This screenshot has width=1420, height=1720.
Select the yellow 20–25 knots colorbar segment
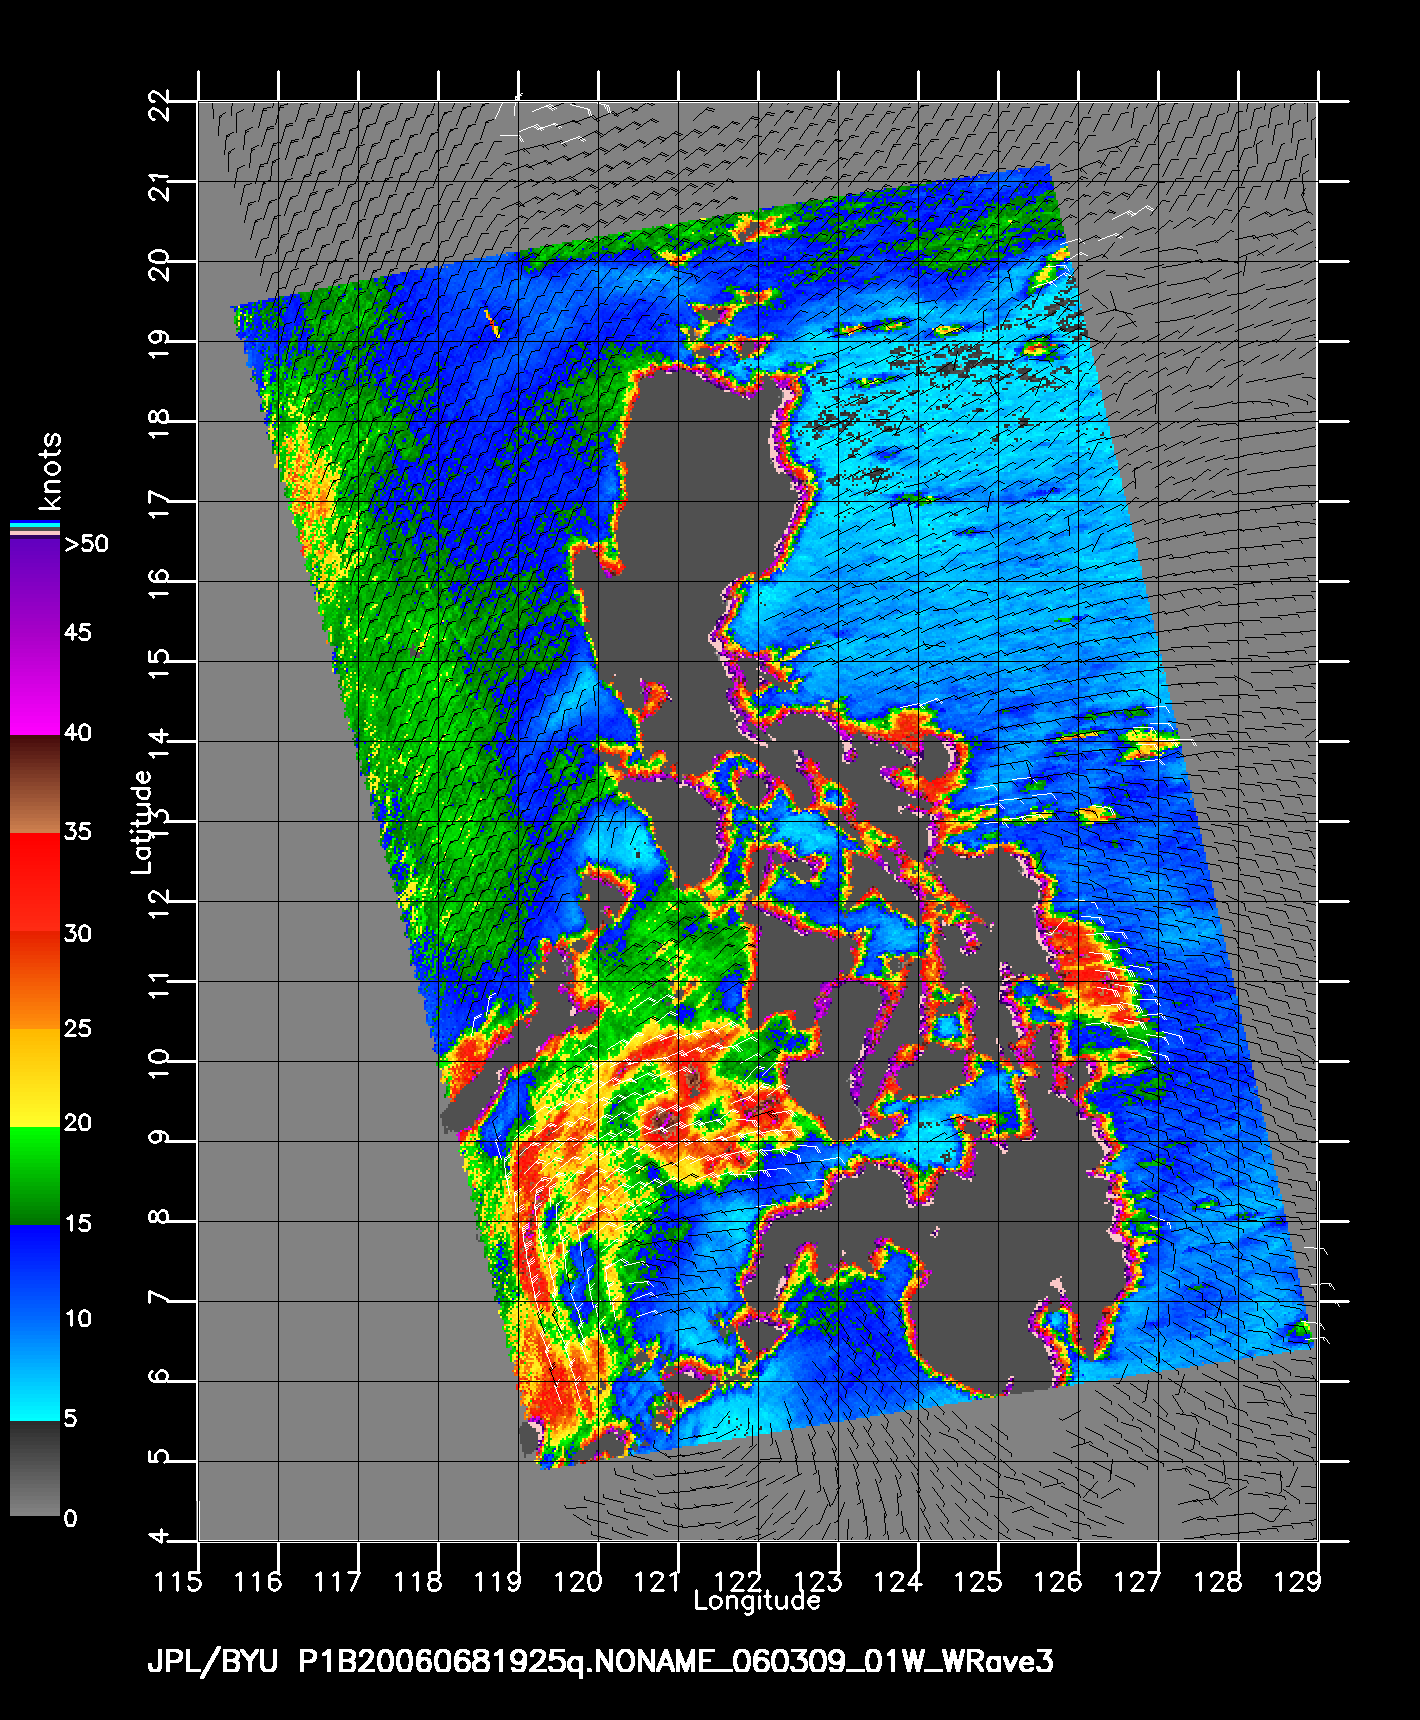(34, 1078)
